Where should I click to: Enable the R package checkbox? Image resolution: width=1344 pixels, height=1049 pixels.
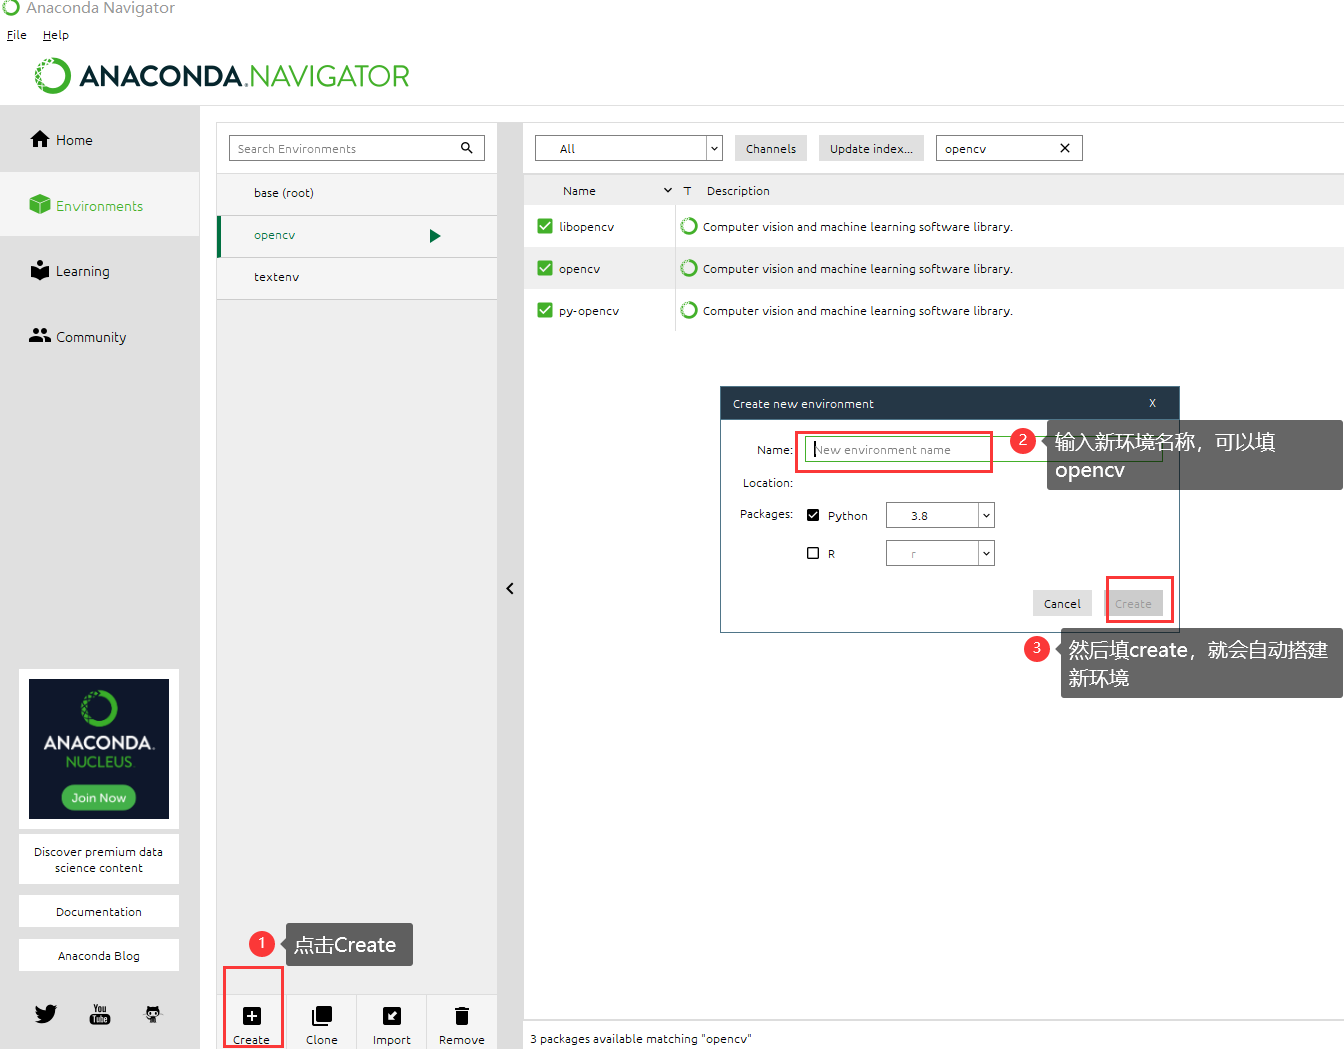coord(813,553)
